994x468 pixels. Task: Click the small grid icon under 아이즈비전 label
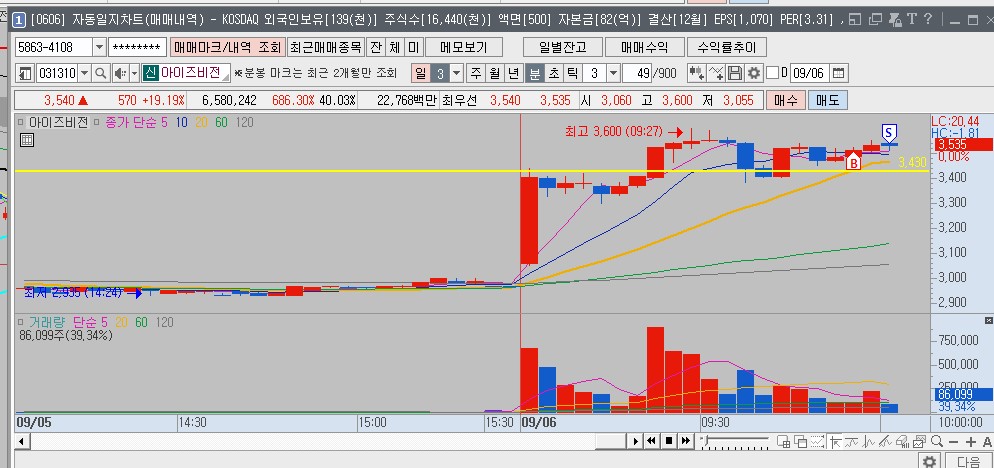point(27,141)
